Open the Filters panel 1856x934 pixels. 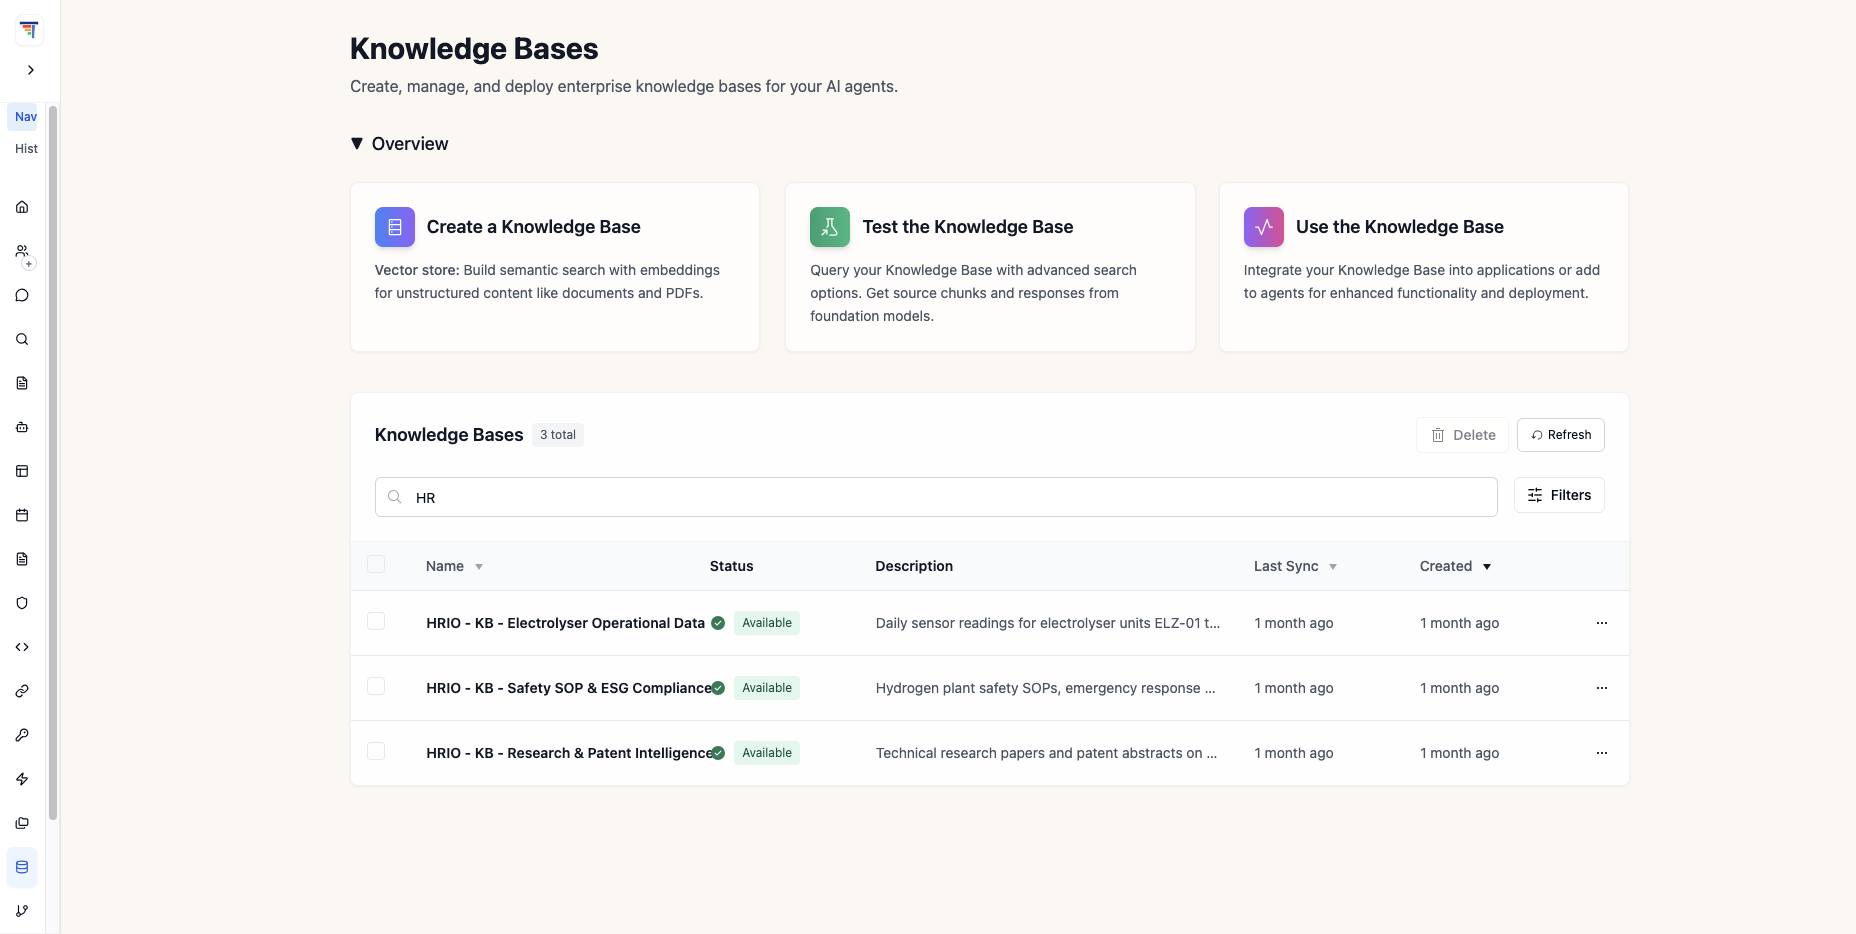pos(1559,495)
